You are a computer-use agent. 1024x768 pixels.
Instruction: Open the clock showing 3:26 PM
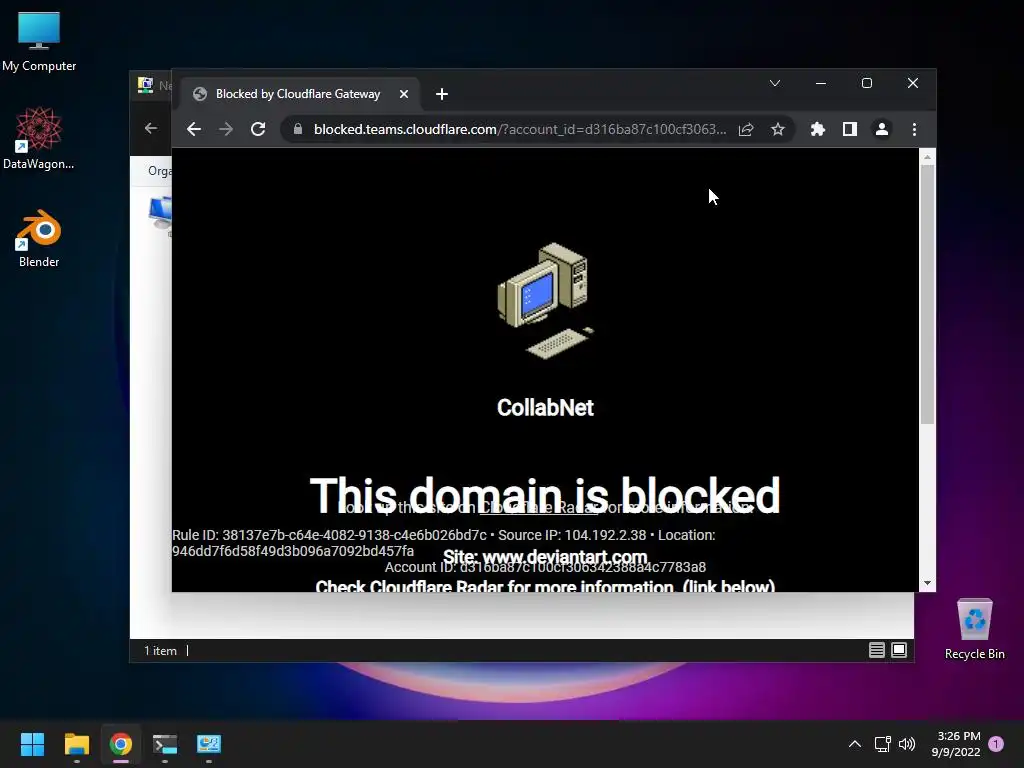pyautogui.click(x=956, y=744)
